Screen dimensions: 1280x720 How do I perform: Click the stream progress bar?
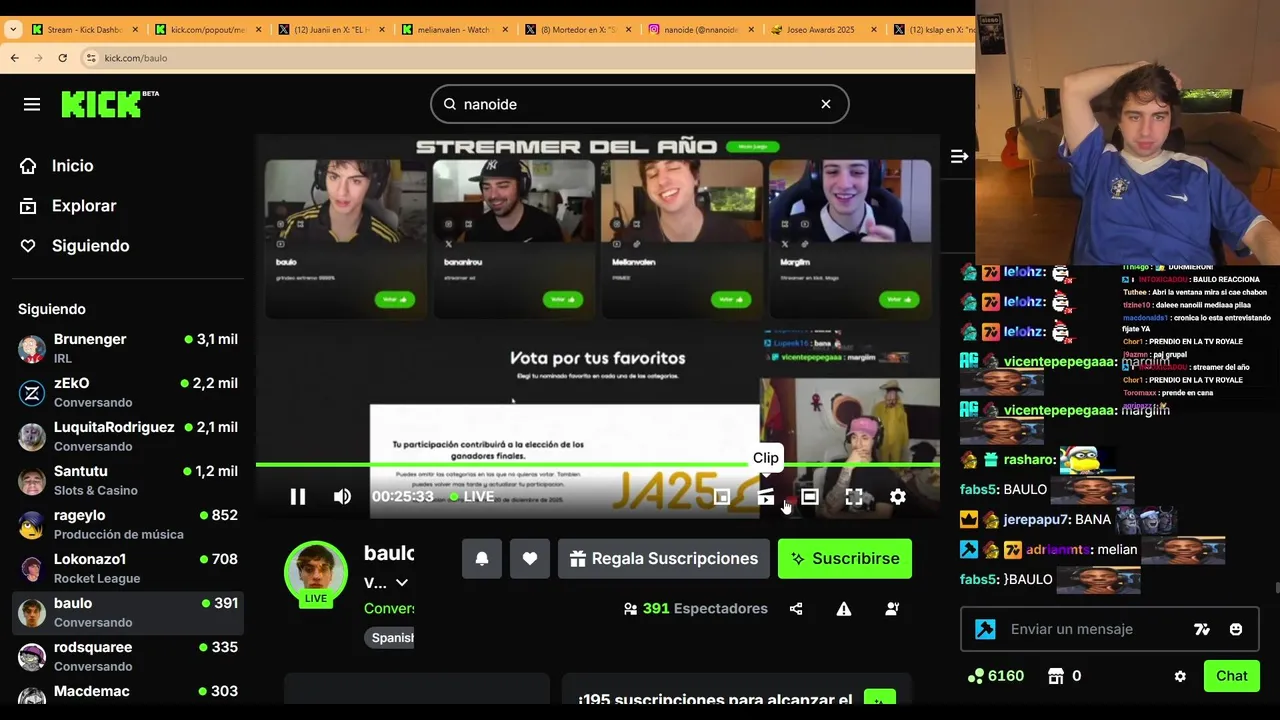pos(597,465)
